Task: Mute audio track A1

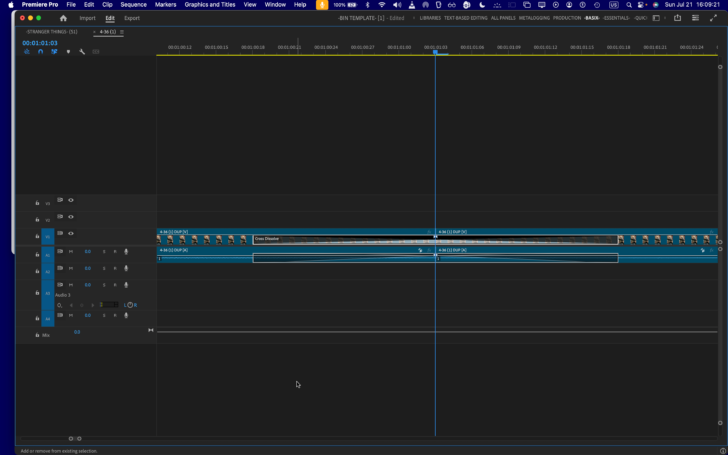Action: pos(70,252)
